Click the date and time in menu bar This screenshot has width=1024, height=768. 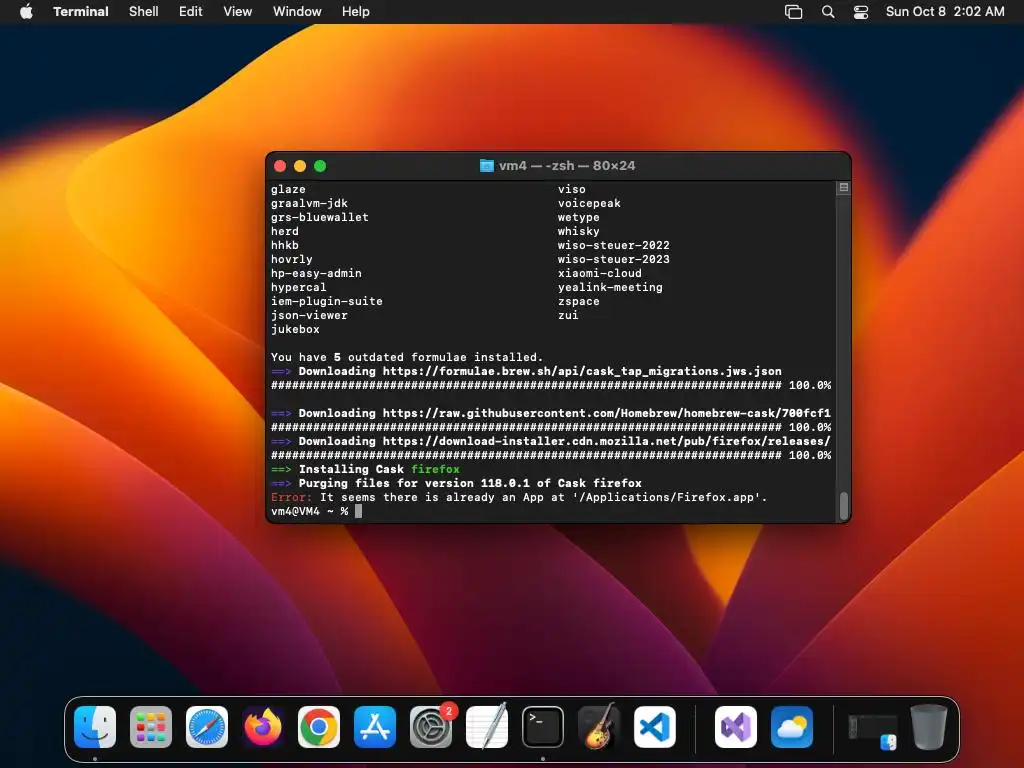pyautogui.click(x=945, y=12)
